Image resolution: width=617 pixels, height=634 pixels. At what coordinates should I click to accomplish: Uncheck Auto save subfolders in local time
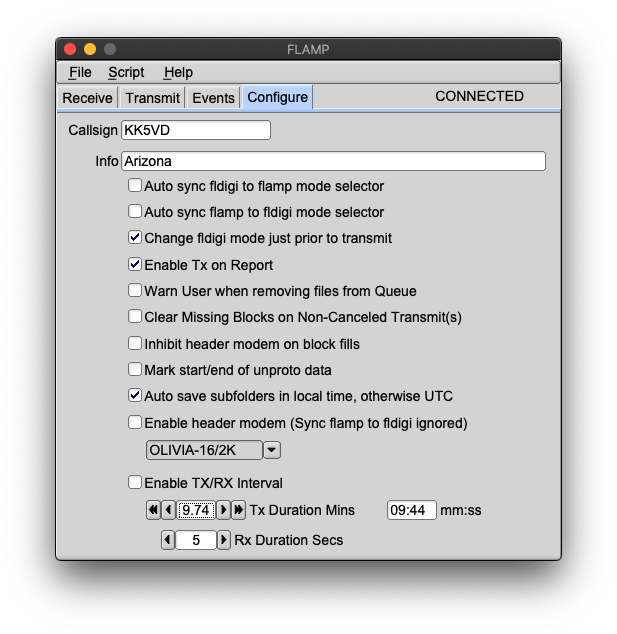[135, 395]
